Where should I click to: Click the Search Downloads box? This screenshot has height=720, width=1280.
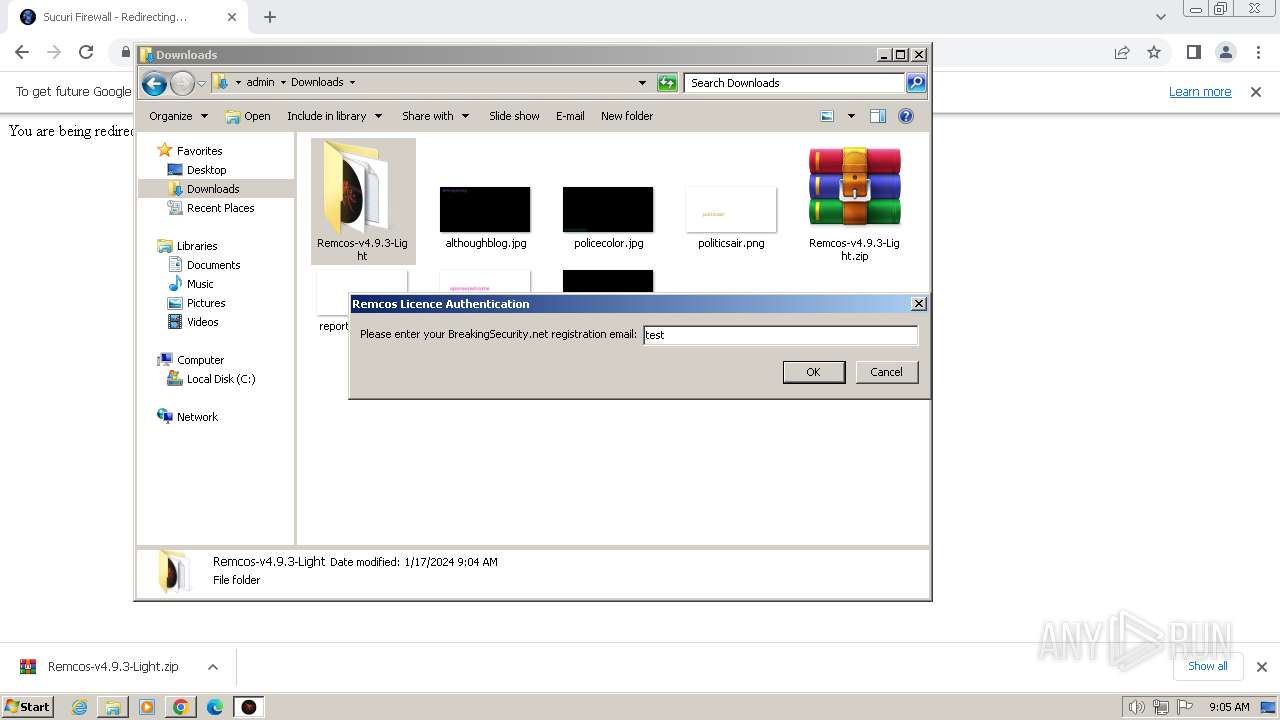coord(795,83)
